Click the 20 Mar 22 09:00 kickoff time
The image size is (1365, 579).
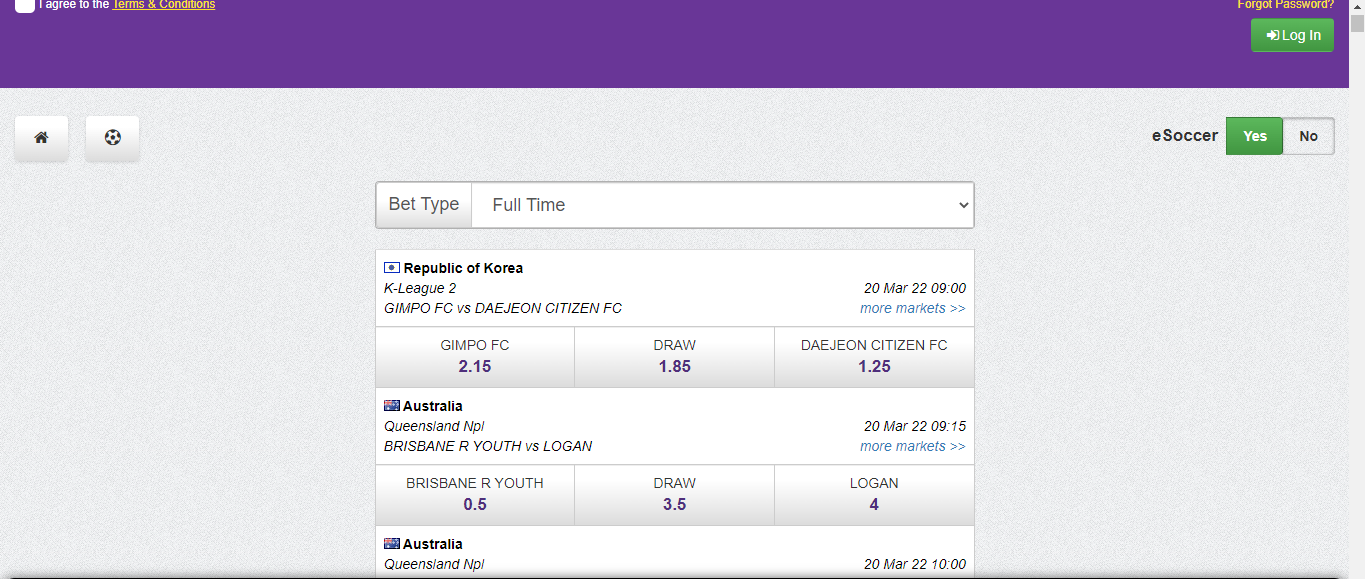[x=915, y=288]
